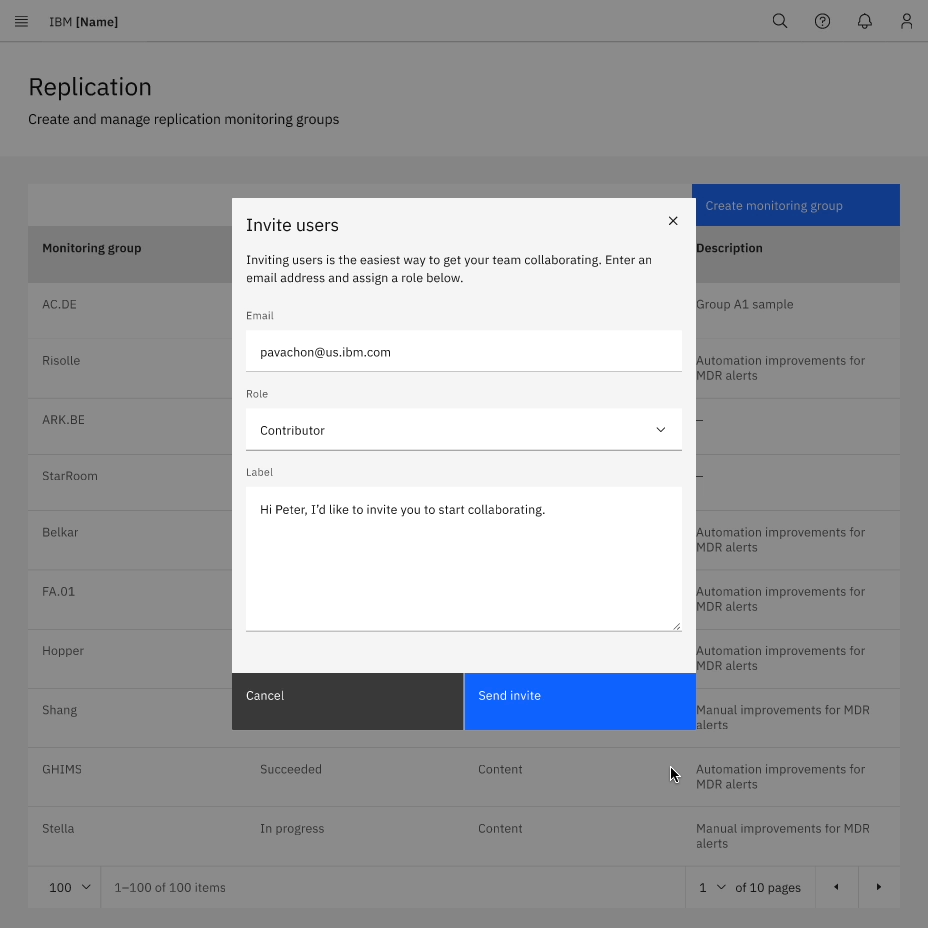This screenshot has width=928, height=928.
Task: Select the Email input with pavachon@us.ibm.com
Action: click(x=463, y=351)
